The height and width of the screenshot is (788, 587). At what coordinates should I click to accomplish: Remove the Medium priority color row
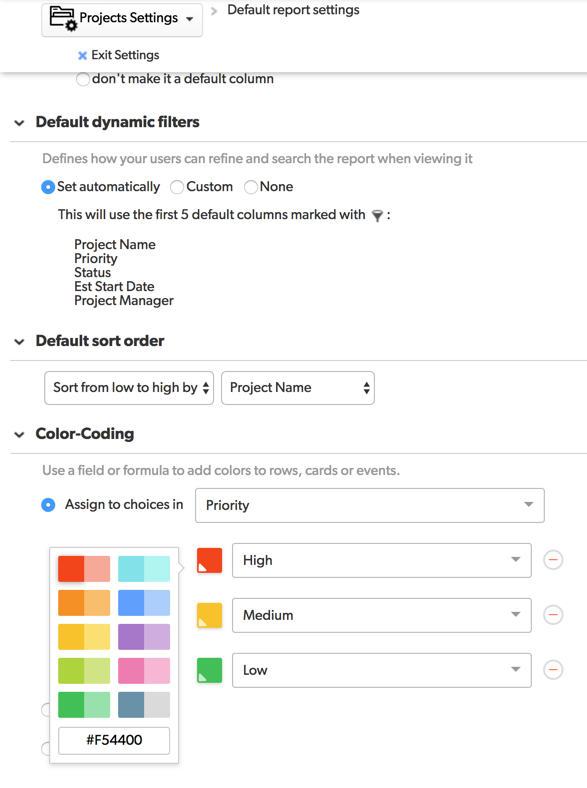click(x=553, y=615)
